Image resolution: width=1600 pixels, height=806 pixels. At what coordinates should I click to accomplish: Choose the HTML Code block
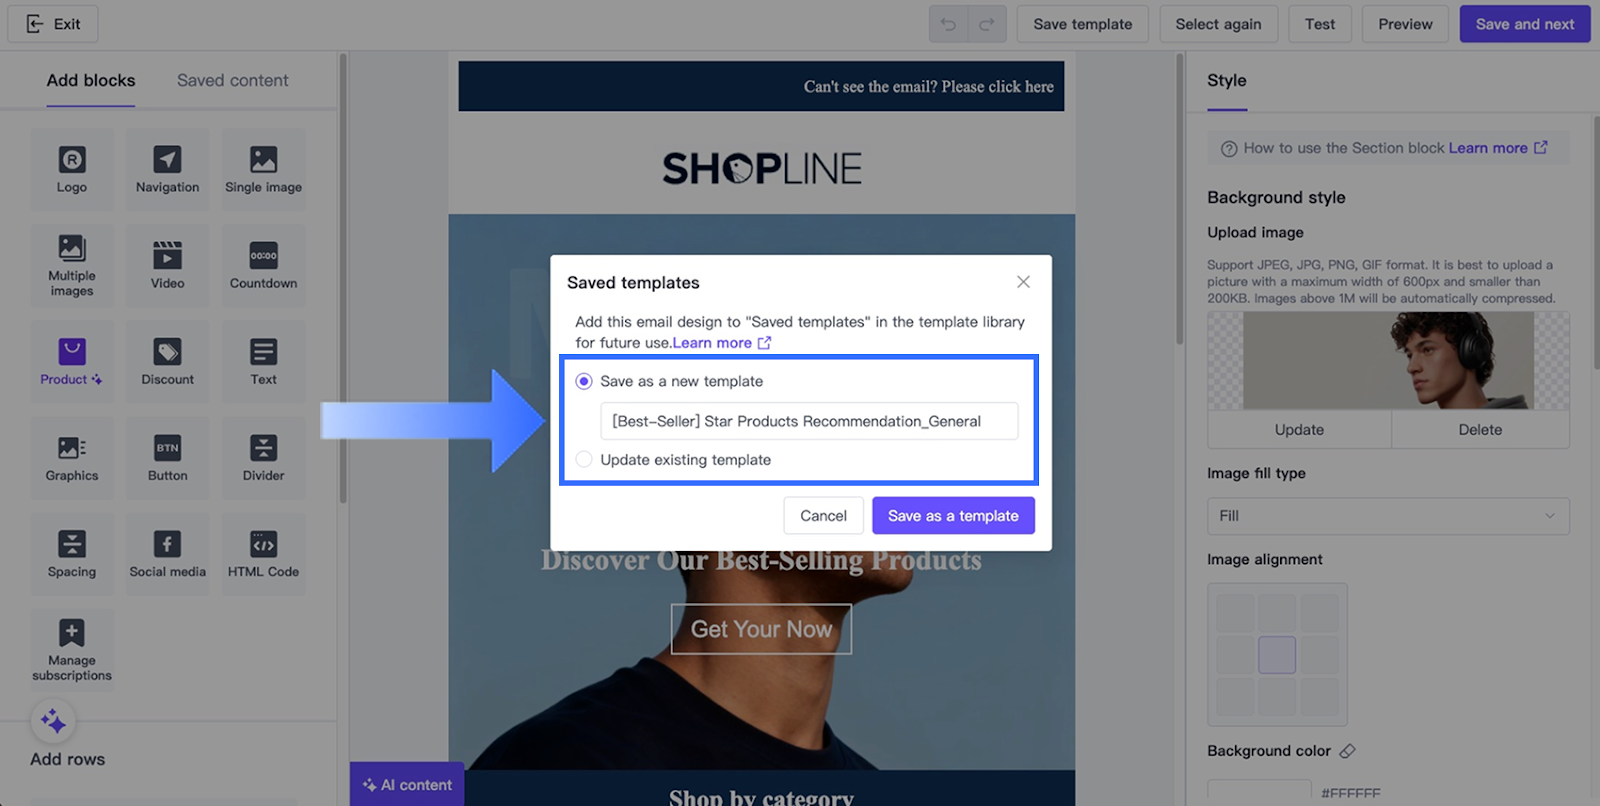click(263, 554)
